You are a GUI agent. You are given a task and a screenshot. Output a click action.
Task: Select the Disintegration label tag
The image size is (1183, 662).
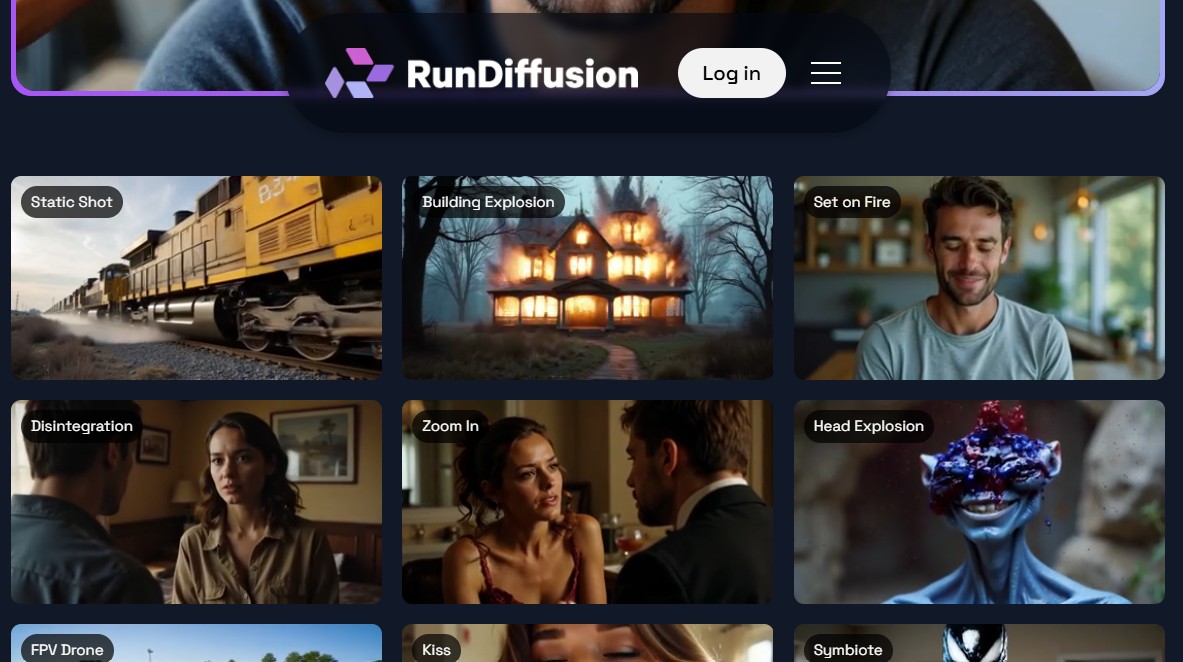coord(82,426)
